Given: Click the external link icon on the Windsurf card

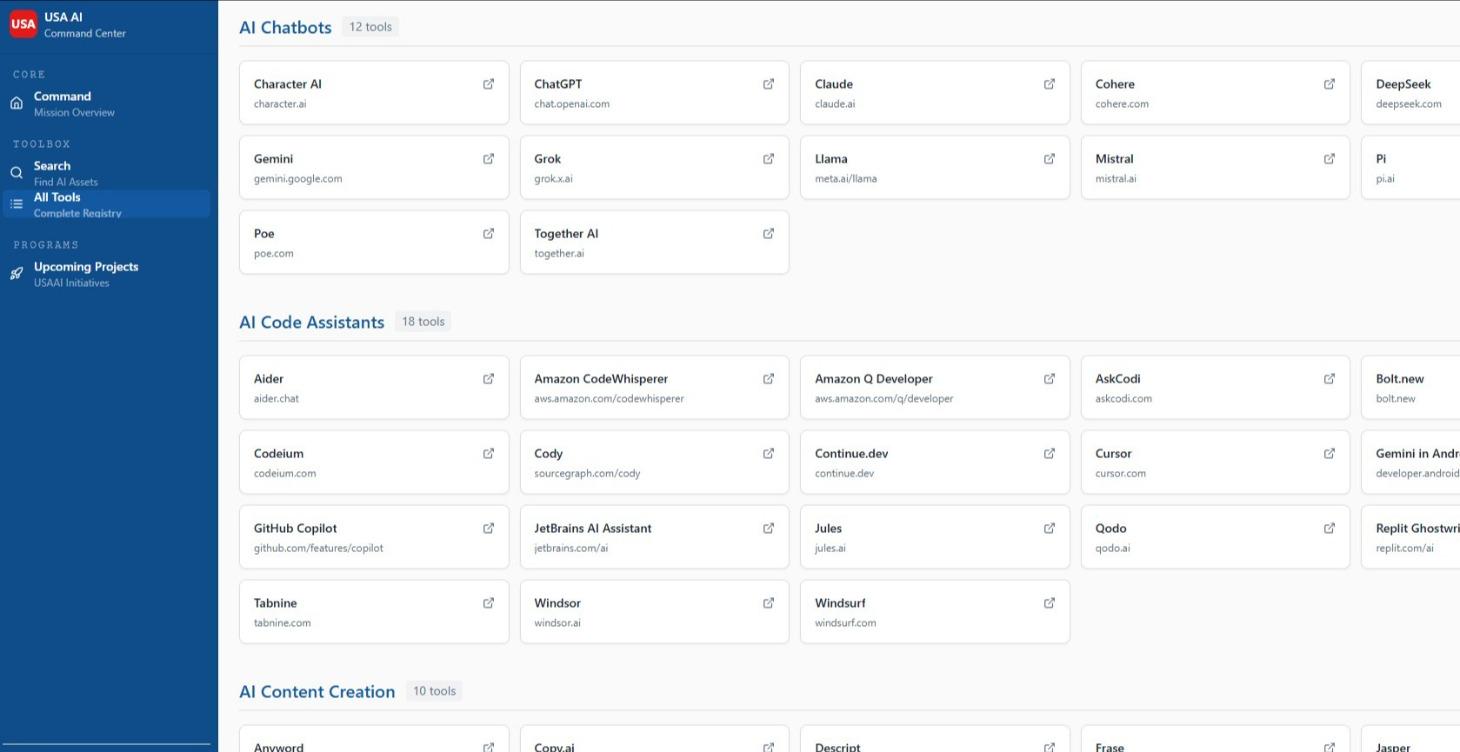Looking at the screenshot, I should pyautogui.click(x=1050, y=603).
